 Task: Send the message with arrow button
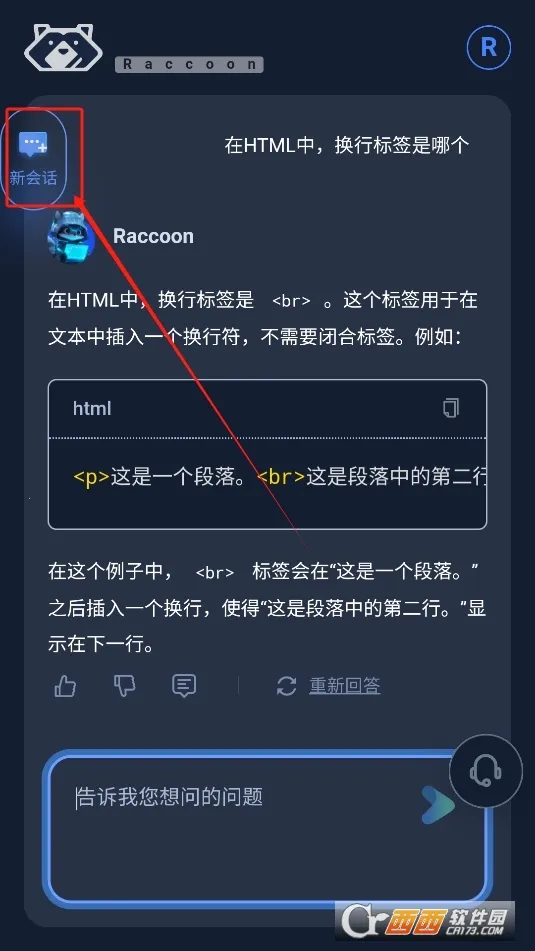pos(439,805)
